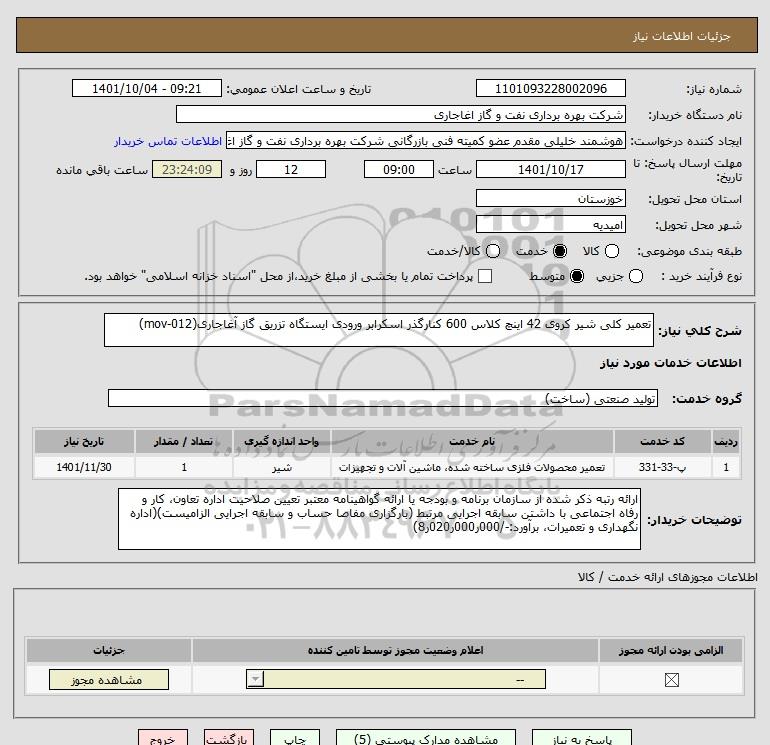
Task: Choose جزیی purchase process type
Action: [x=635, y=276]
